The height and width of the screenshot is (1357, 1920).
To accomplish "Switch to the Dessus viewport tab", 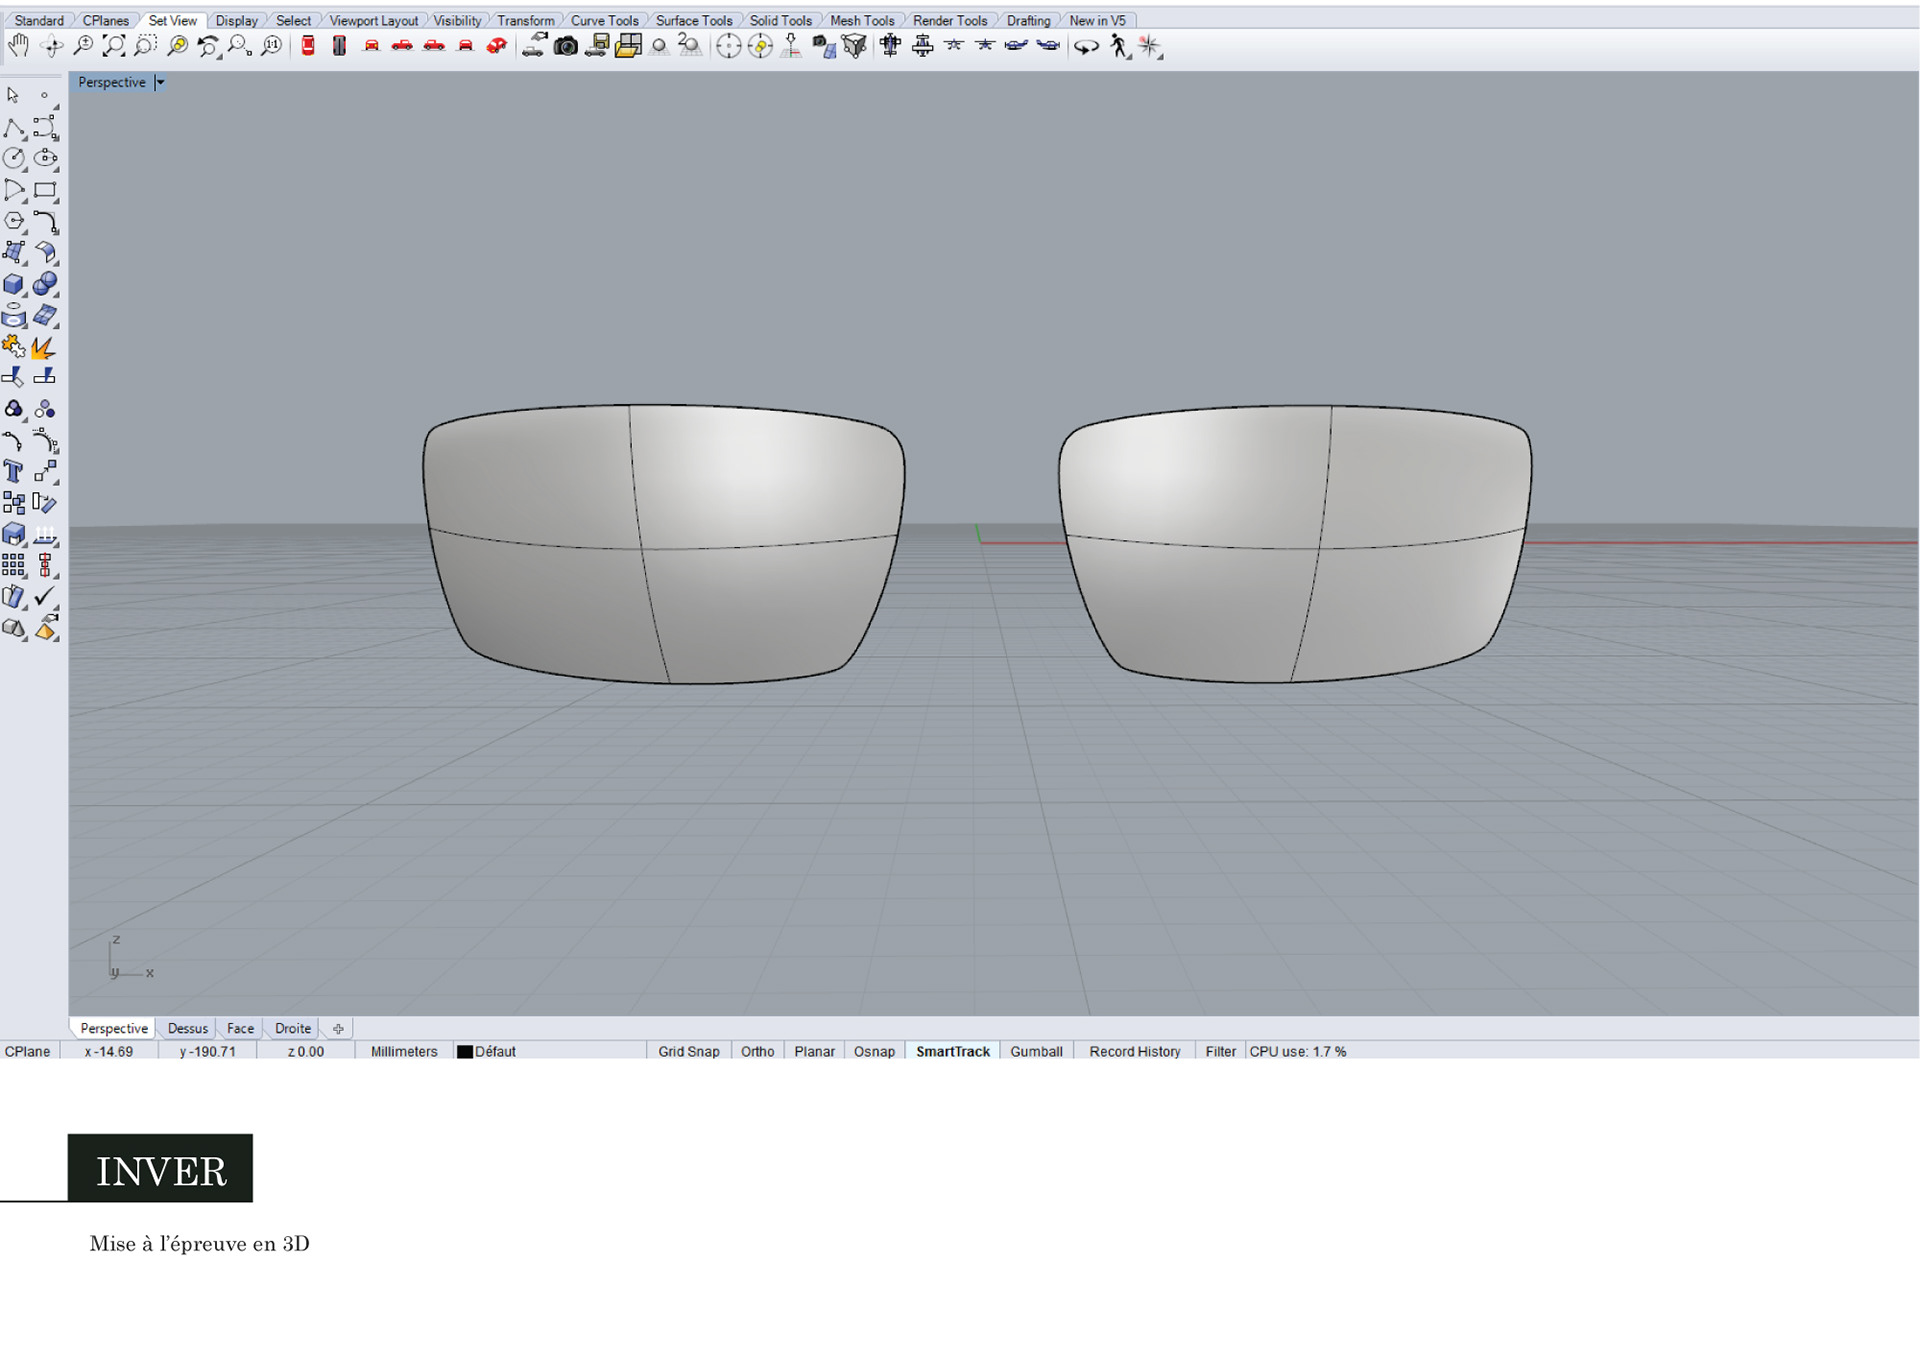I will click(187, 1028).
